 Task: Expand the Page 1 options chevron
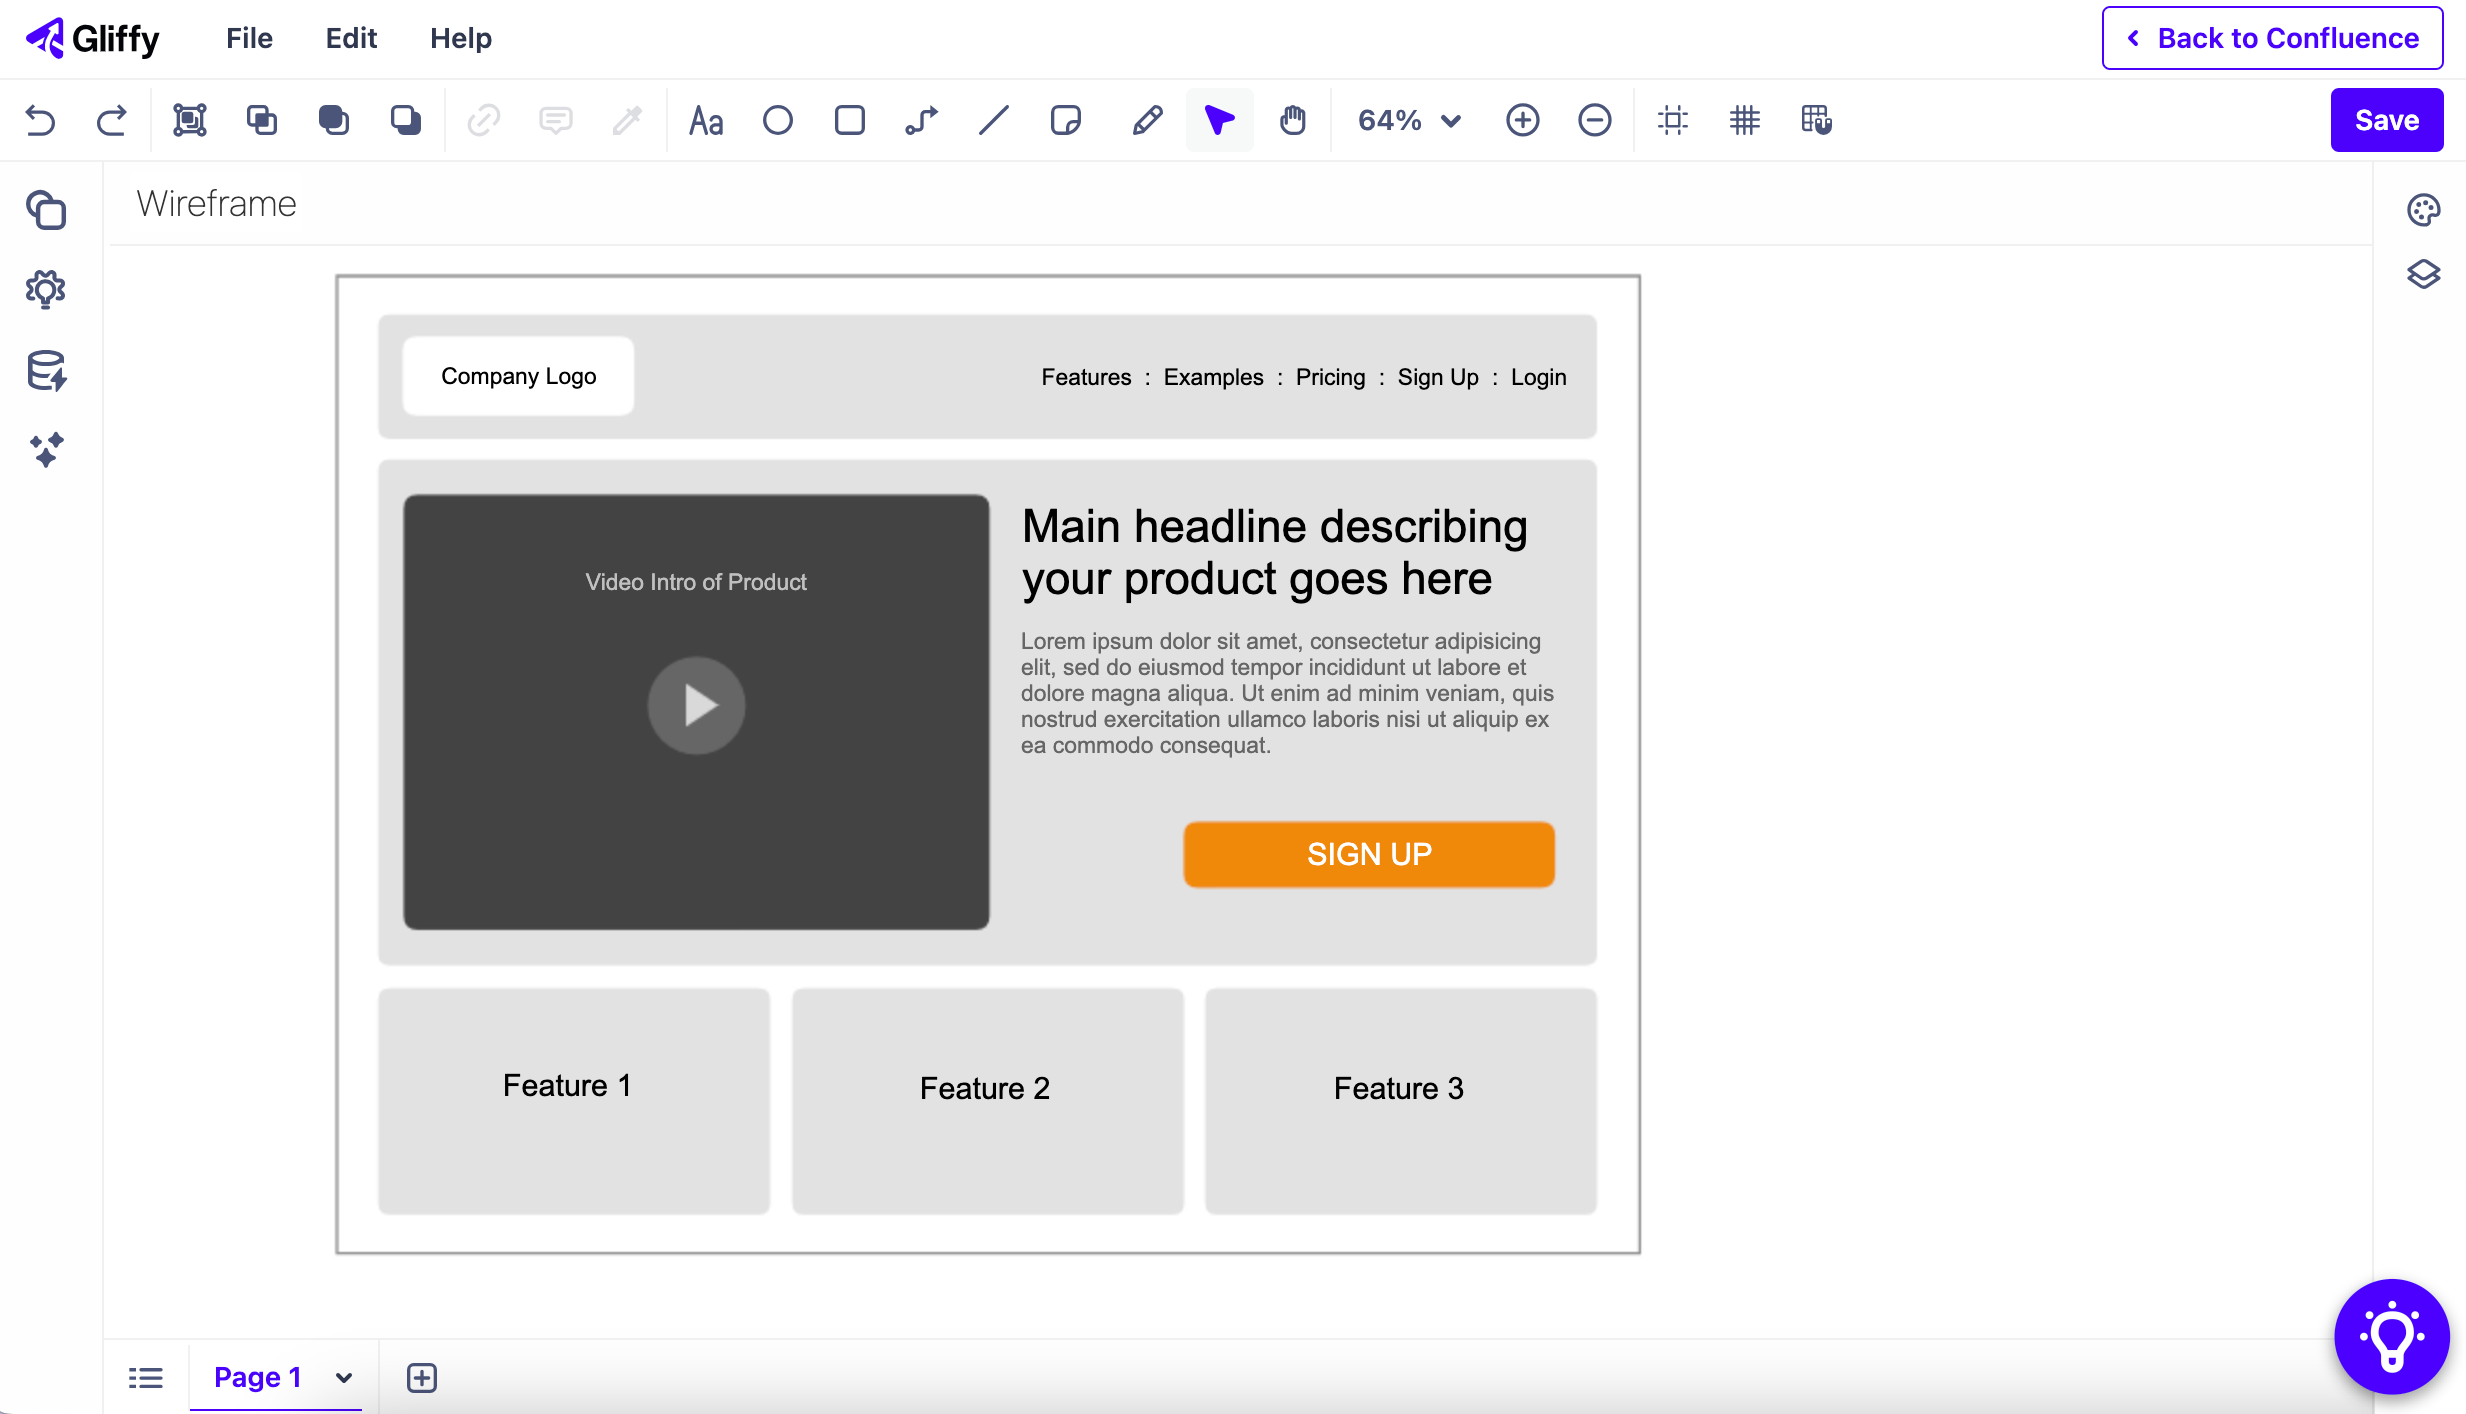(344, 1378)
